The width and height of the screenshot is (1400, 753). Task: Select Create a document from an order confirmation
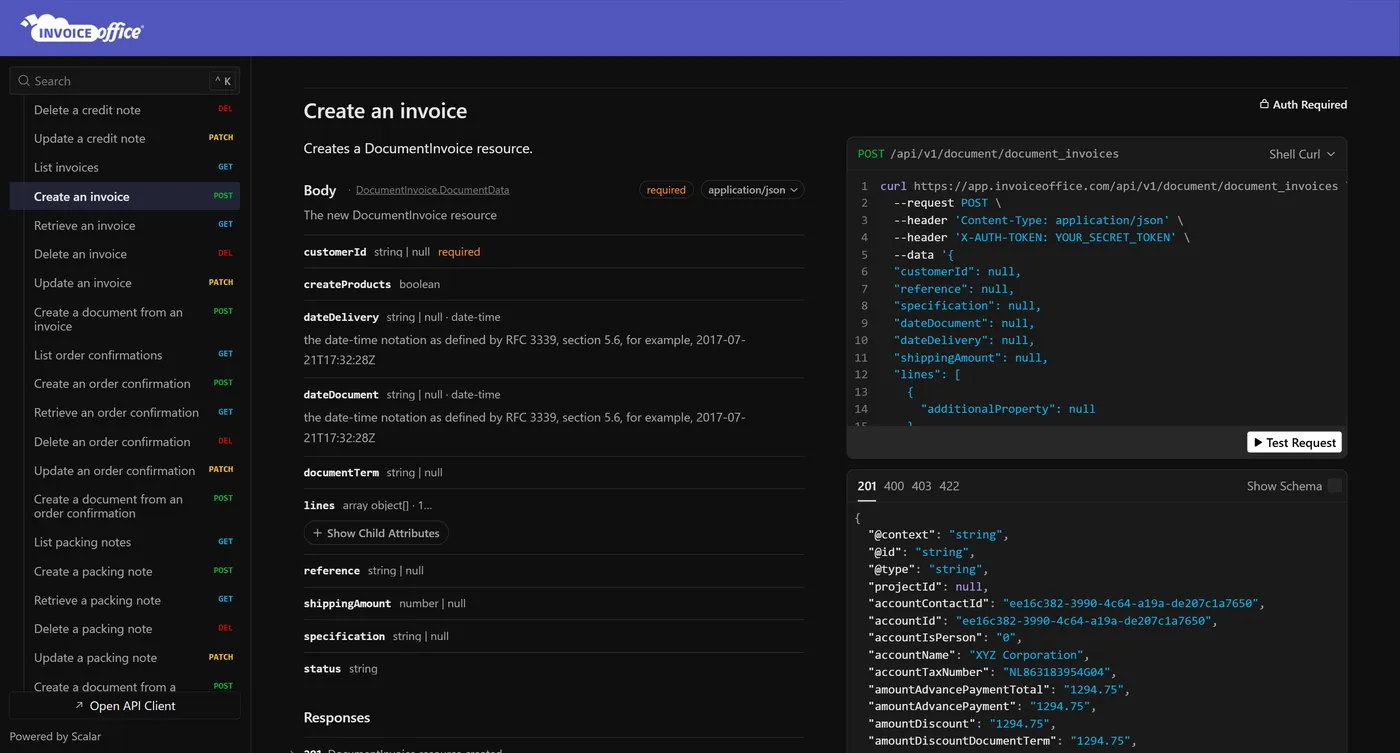pos(125,506)
